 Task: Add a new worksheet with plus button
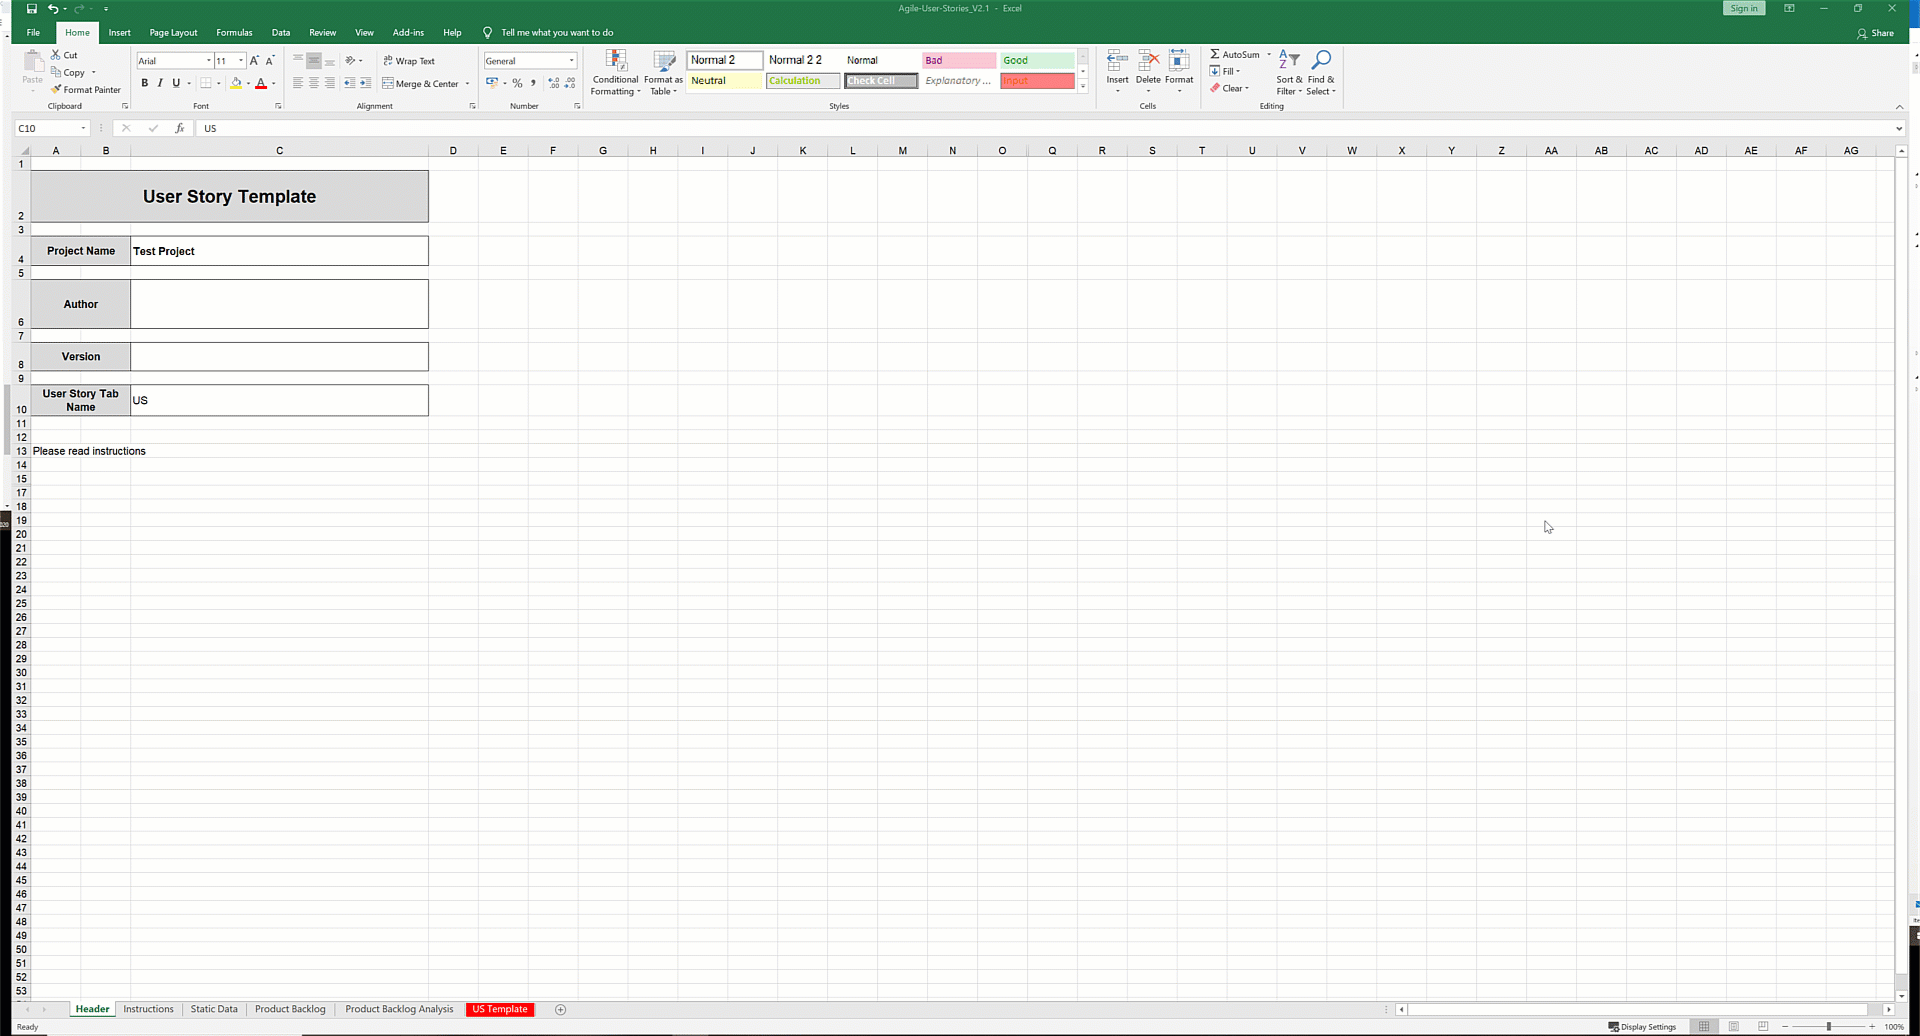pyautogui.click(x=561, y=1009)
